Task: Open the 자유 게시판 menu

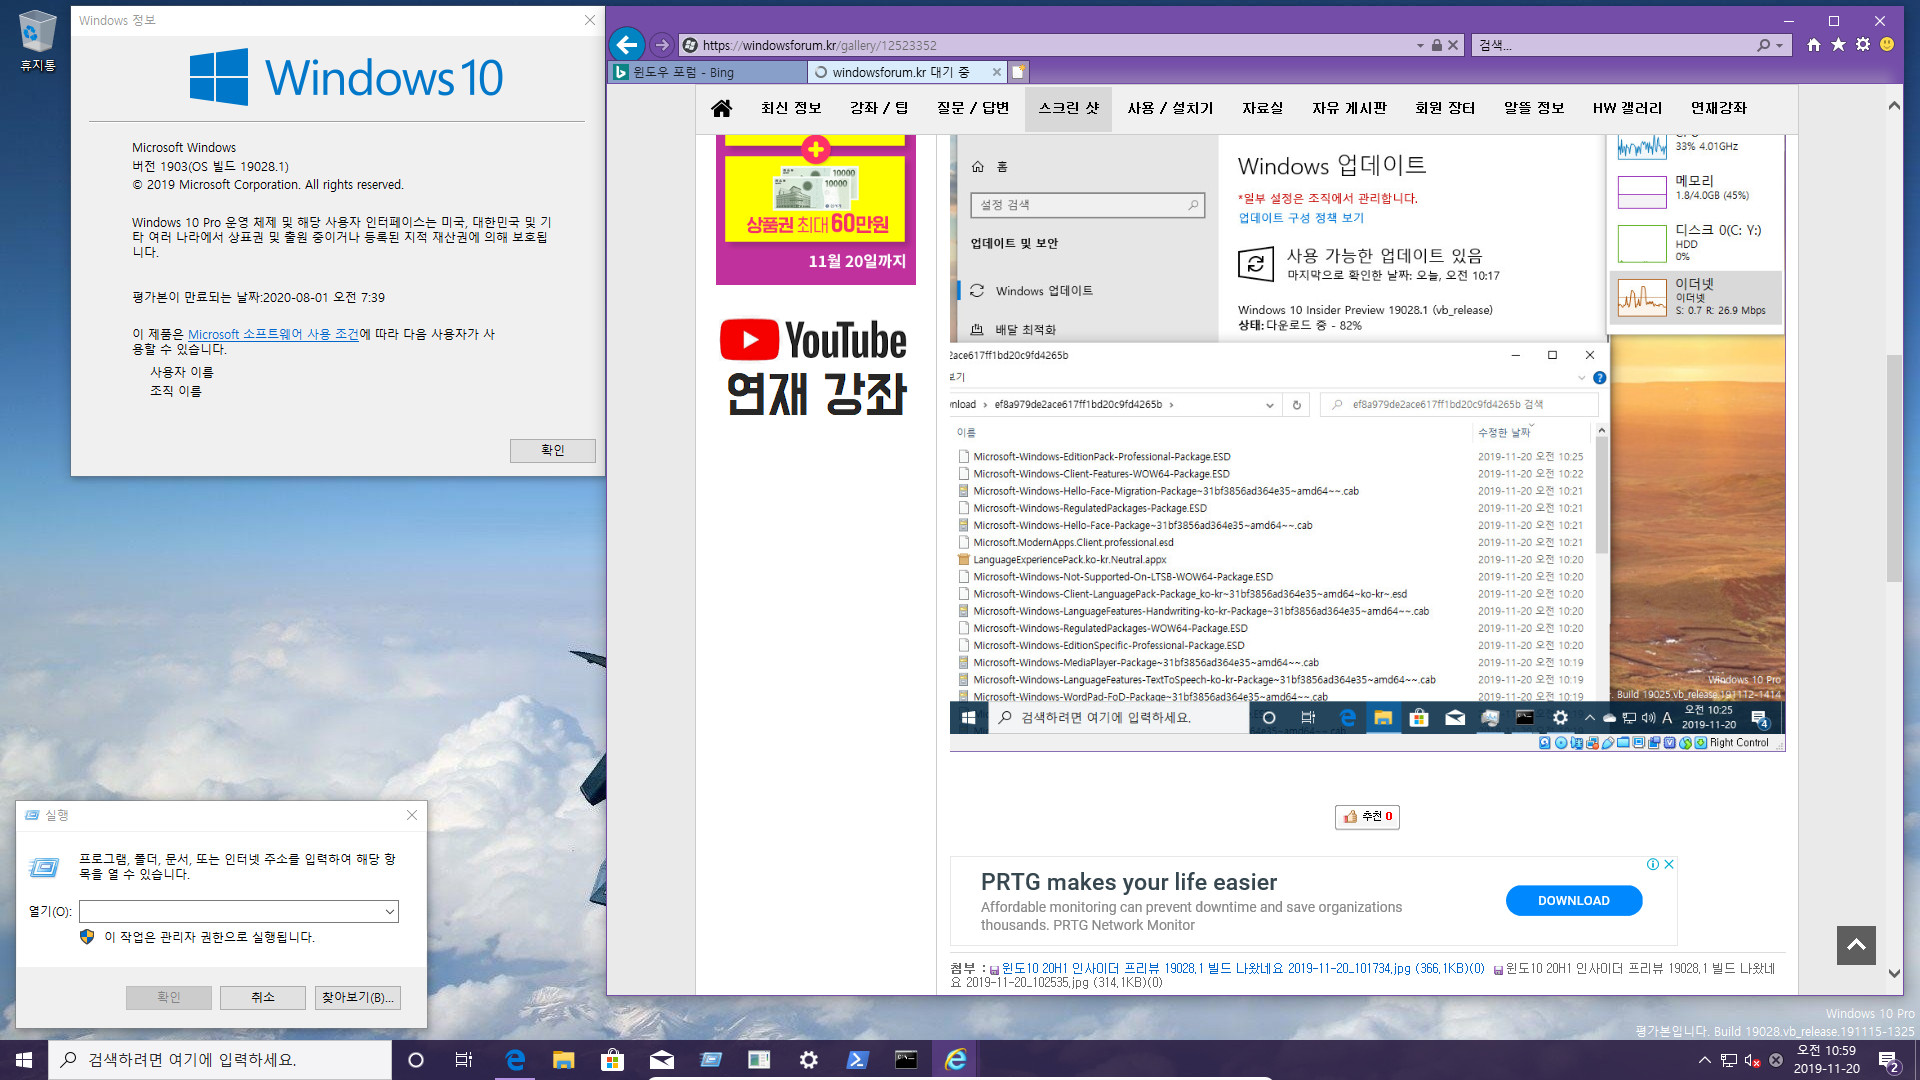Action: (1349, 108)
